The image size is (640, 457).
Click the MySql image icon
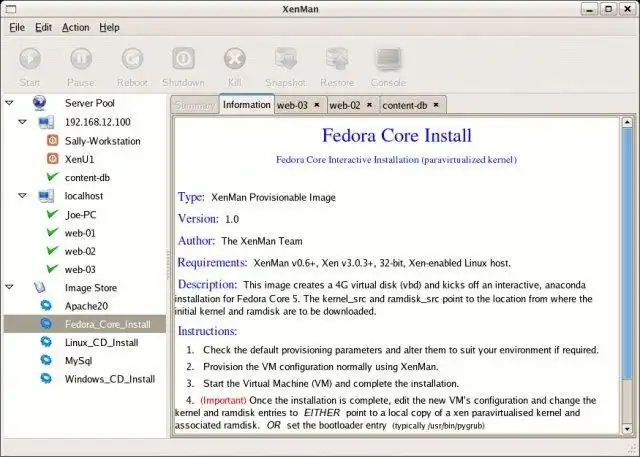(46, 360)
